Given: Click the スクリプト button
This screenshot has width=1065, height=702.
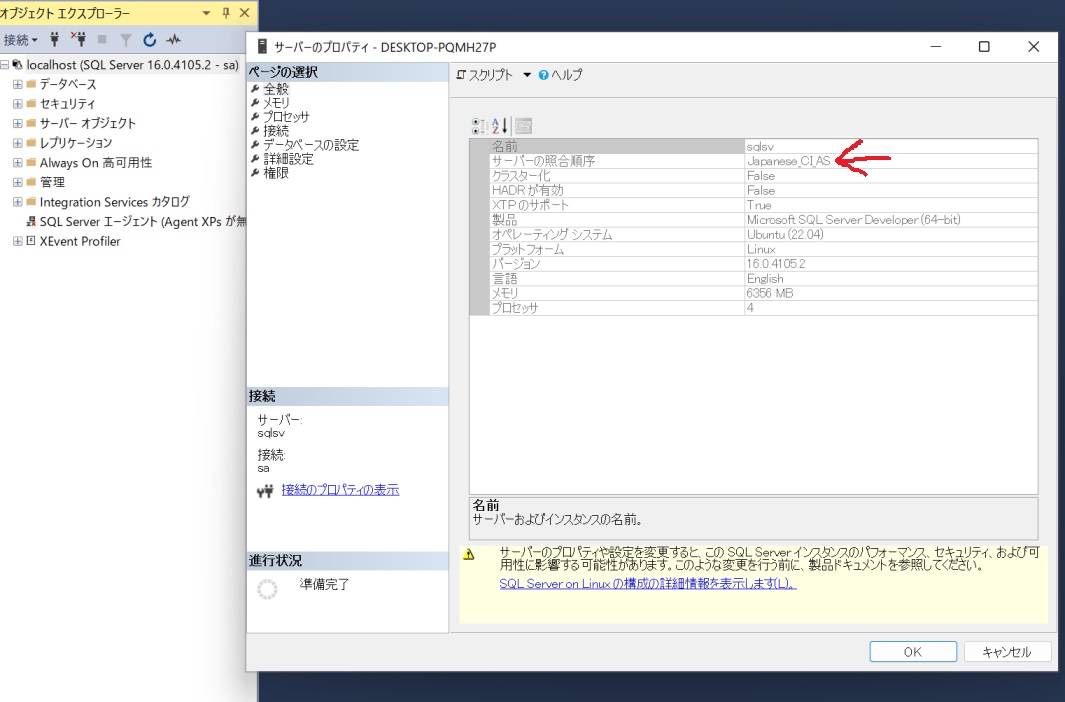Looking at the screenshot, I should (x=485, y=75).
